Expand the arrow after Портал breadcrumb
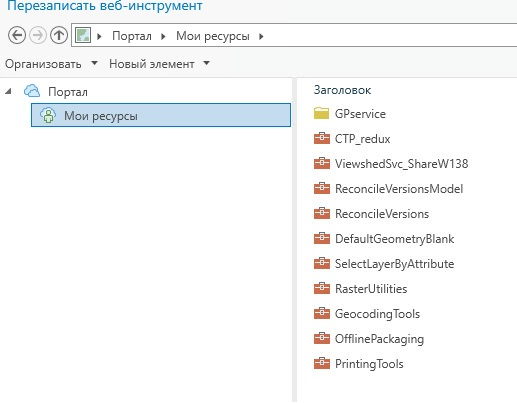Screen dimensions: 517x403 (163, 36)
